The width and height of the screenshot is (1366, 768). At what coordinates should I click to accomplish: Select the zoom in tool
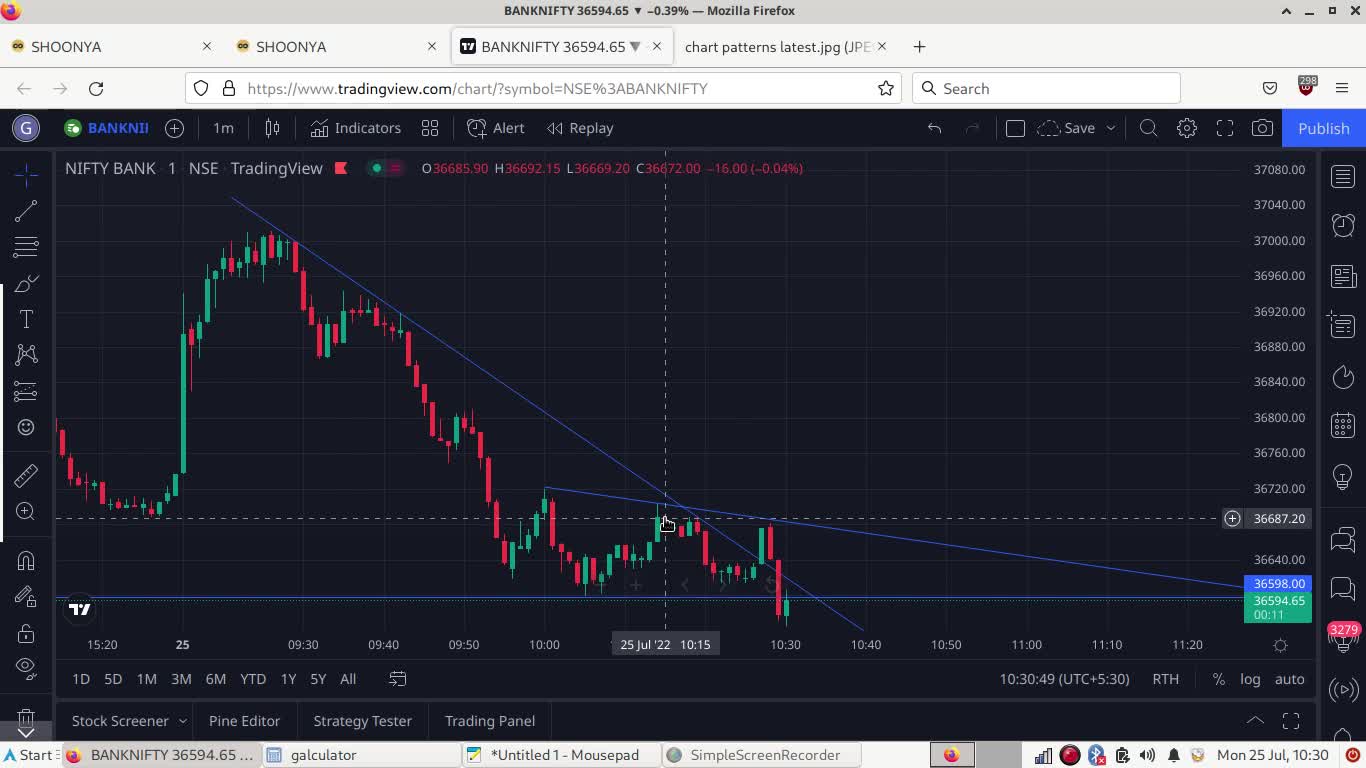(26, 511)
